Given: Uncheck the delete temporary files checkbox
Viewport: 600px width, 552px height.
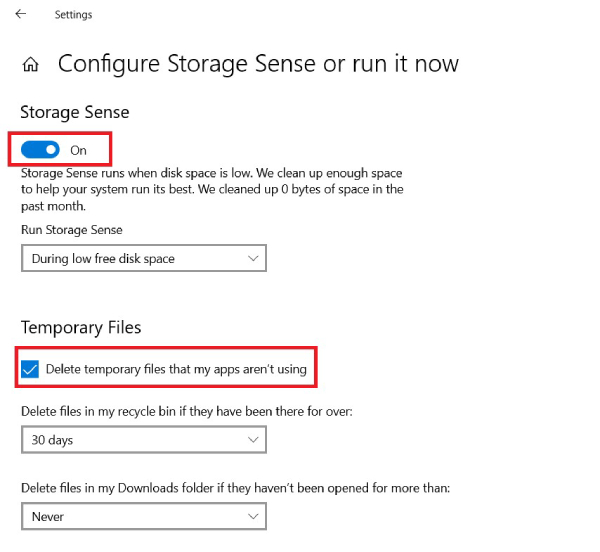Looking at the screenshot, I should 31,369.
